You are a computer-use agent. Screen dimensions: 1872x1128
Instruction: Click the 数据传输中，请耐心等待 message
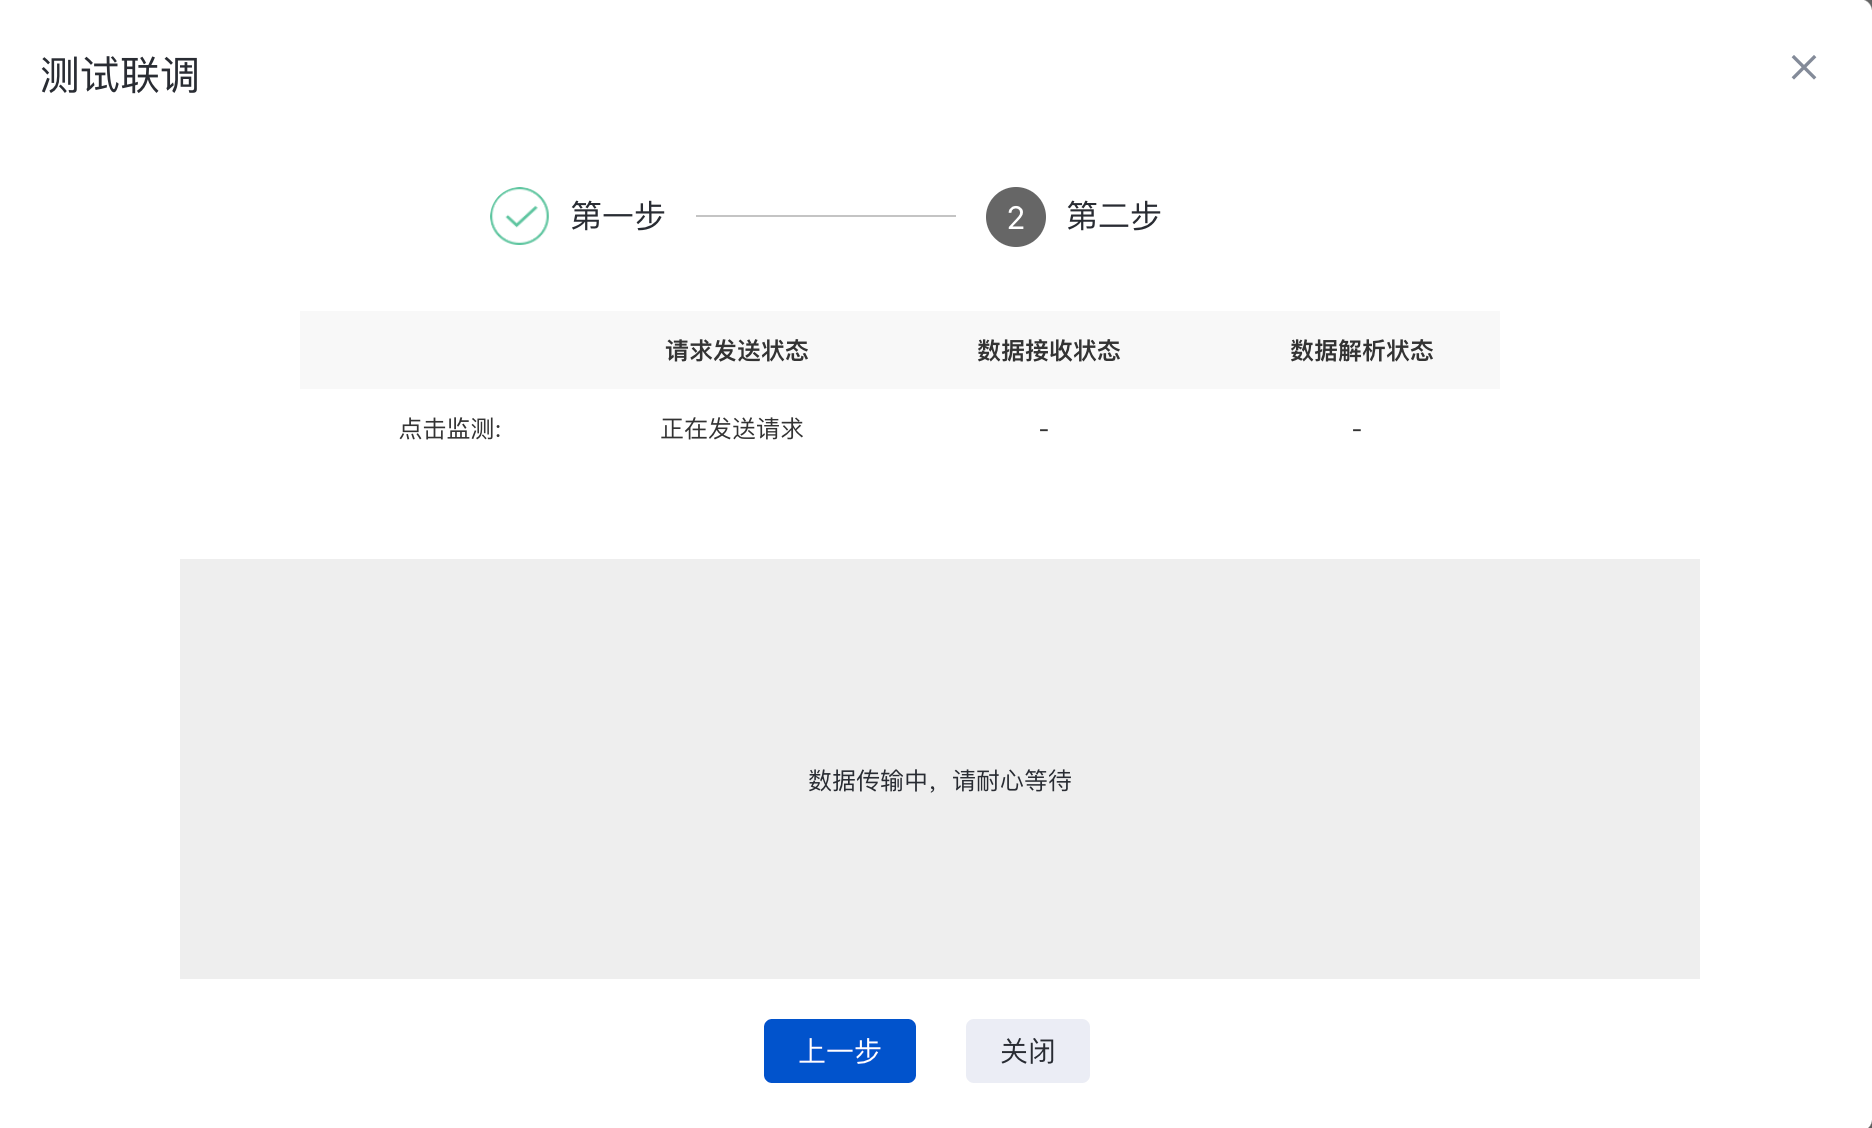pos(940,781)
